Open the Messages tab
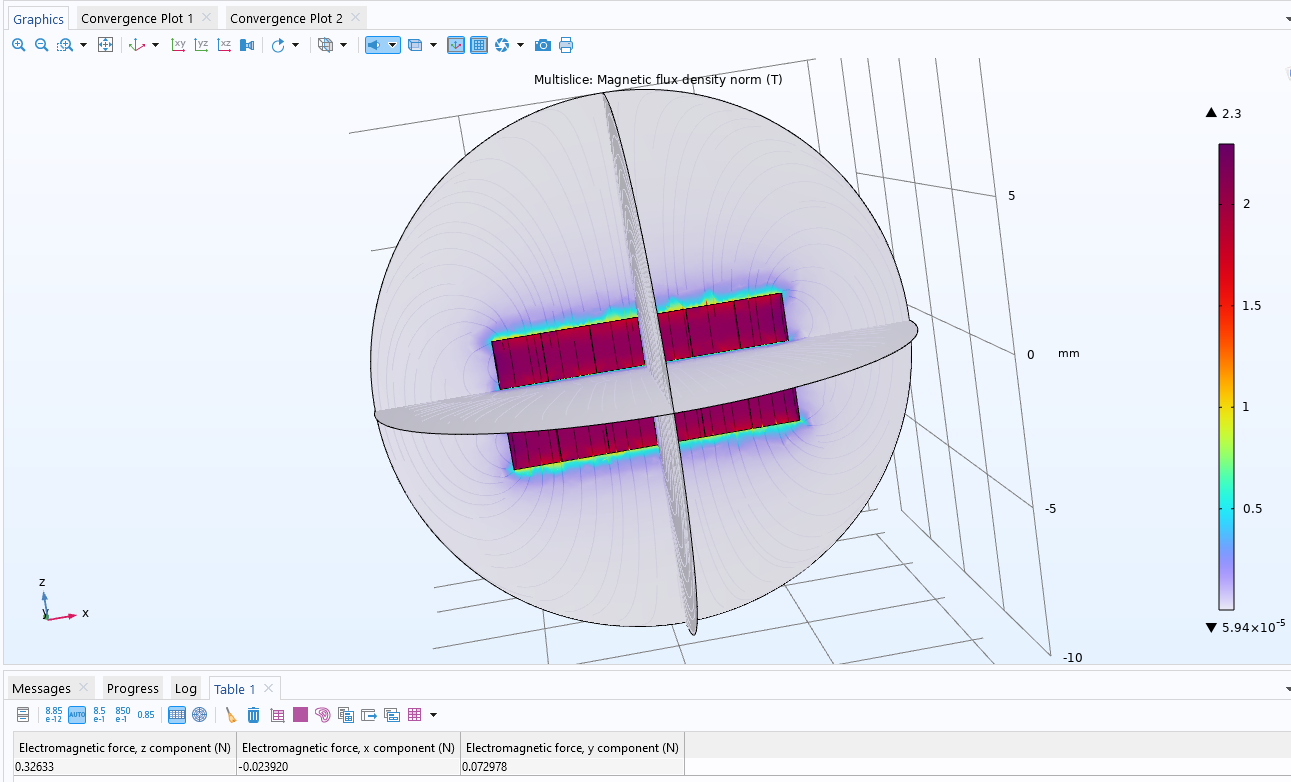This screenshot has width=1291, height=782. click(x=41, y=688)
